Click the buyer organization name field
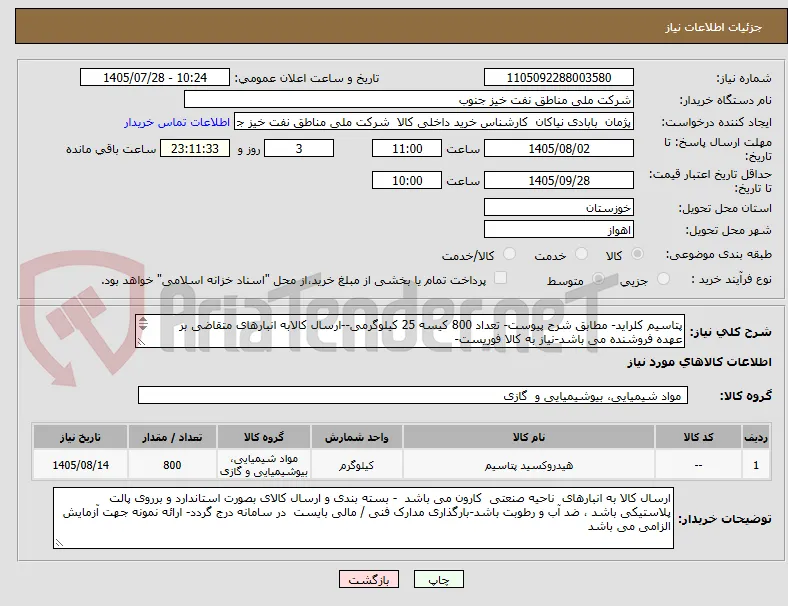 coord(409,99)
